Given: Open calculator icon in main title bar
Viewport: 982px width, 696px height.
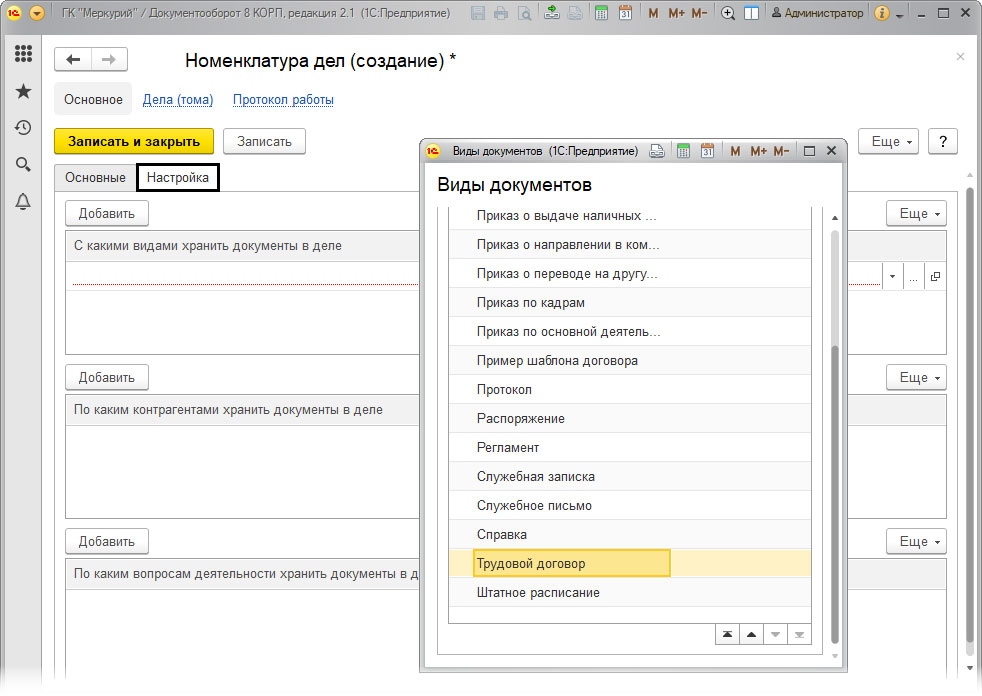Looking at the screenshot, I should (601, 13).
